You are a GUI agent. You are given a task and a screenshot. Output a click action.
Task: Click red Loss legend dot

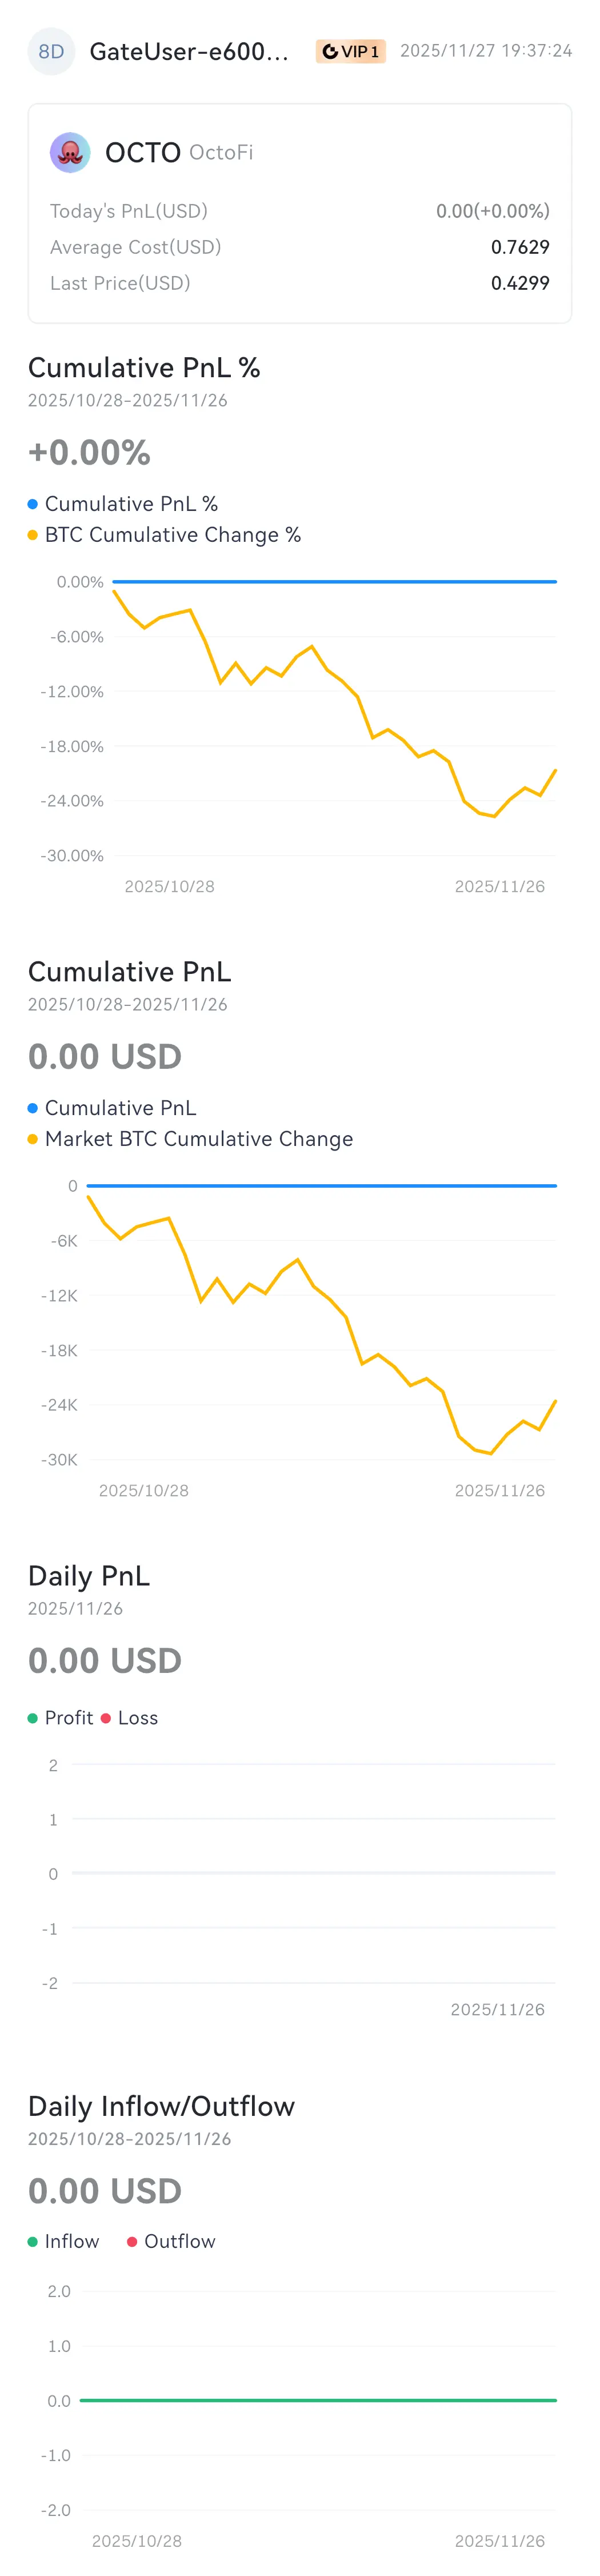point(106,1718)
